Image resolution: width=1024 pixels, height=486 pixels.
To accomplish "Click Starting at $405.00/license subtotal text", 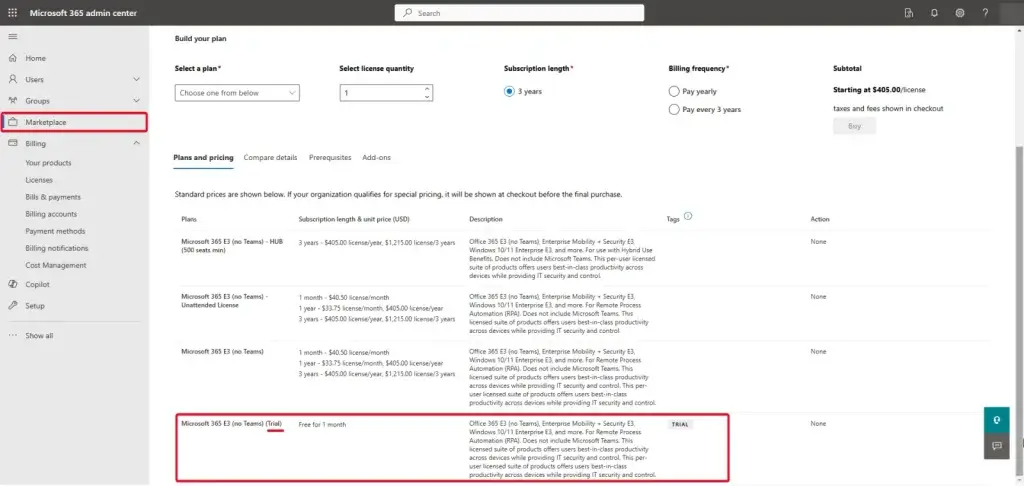I will coord(879,89).
